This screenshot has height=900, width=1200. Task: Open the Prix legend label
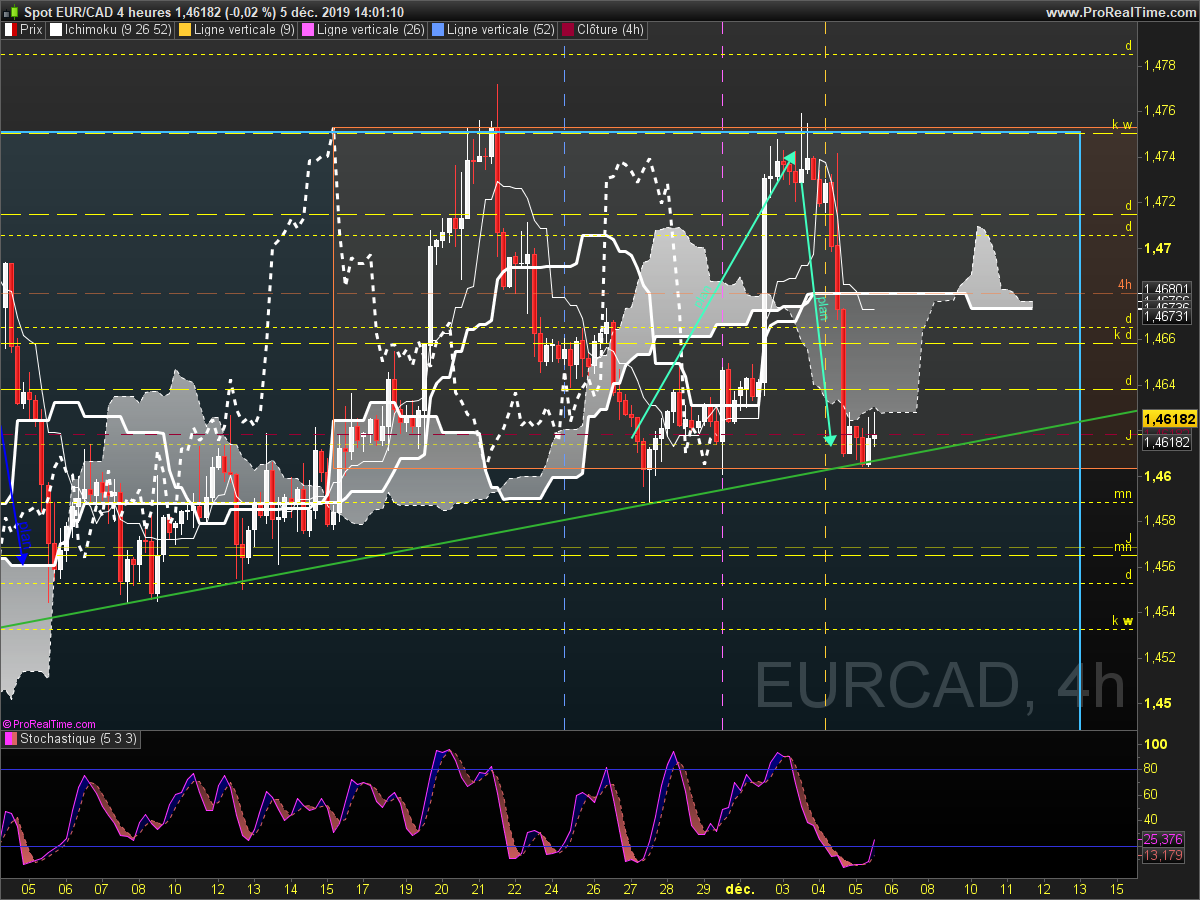point(31,30)
